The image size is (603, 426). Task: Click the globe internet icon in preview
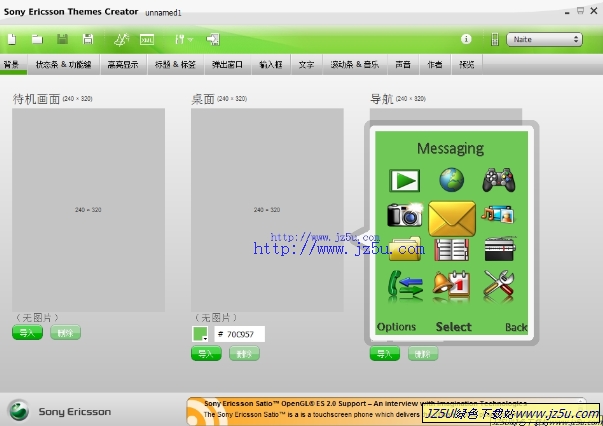coord(452,180)
